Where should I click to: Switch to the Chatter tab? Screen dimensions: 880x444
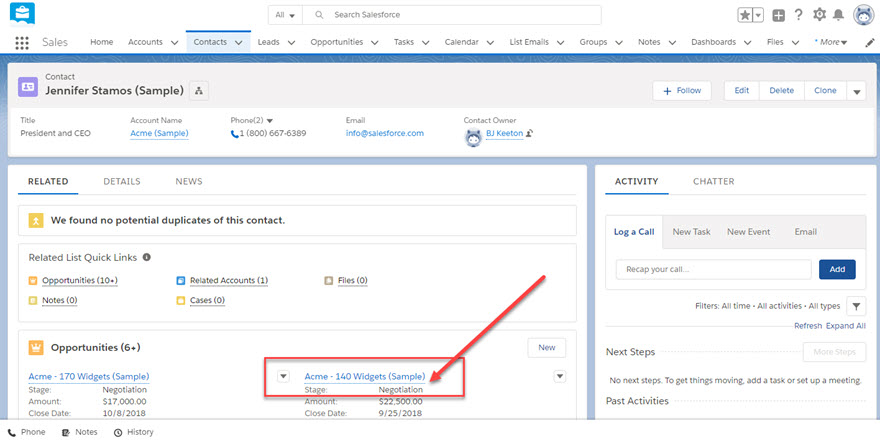(713, 181)
